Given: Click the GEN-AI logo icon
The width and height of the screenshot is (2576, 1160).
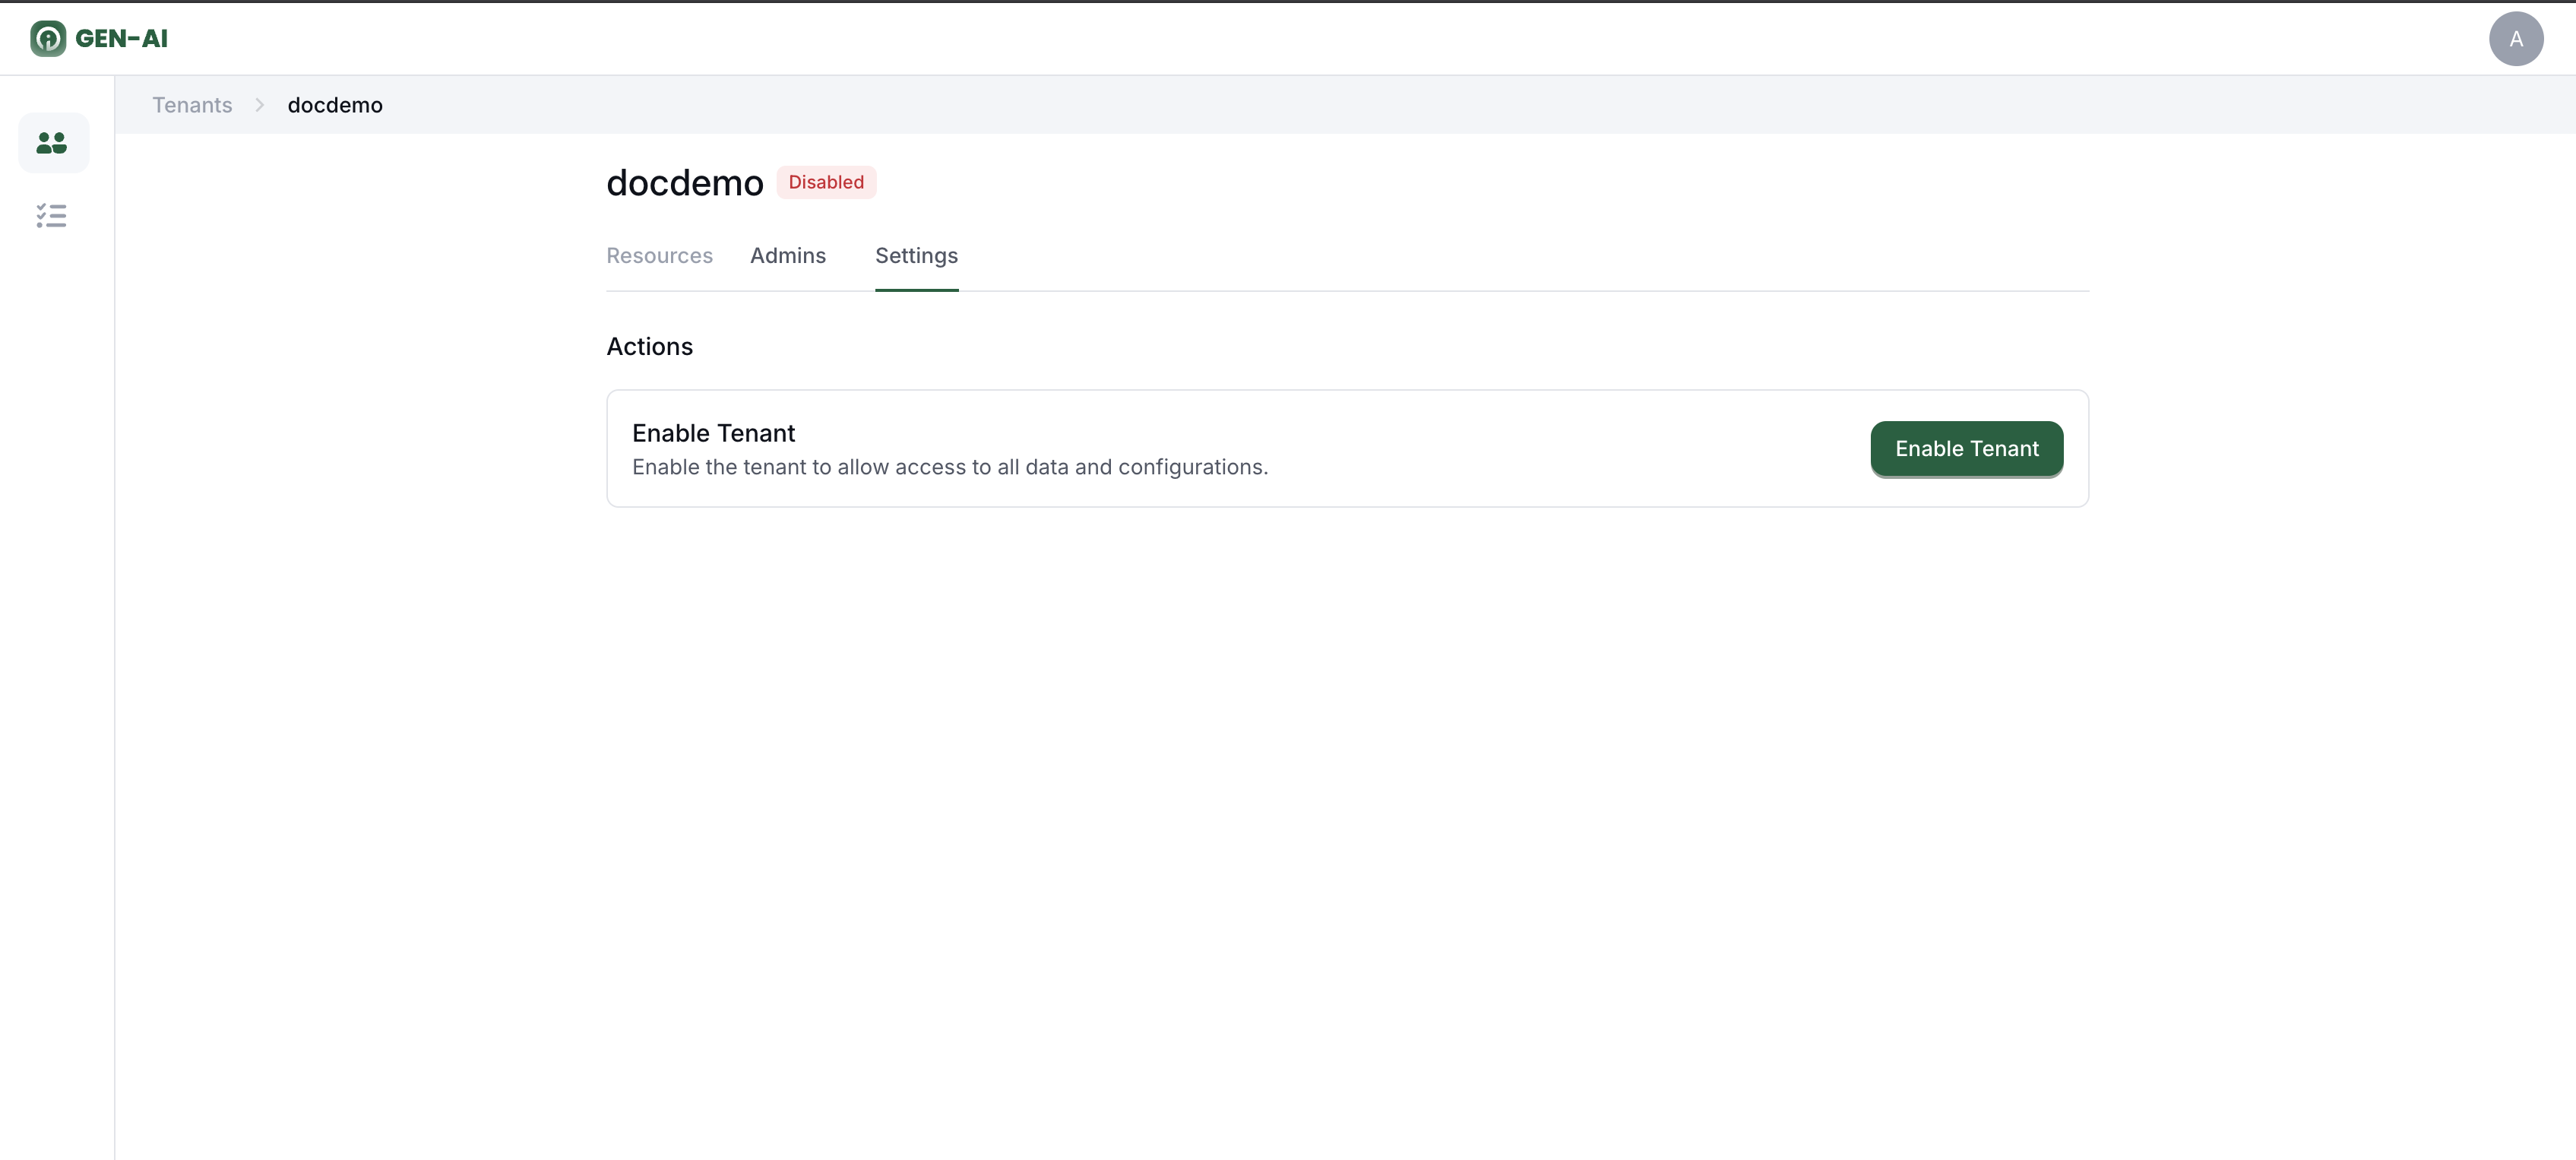Looking at the screenshot, I should [x=48, y=39].
